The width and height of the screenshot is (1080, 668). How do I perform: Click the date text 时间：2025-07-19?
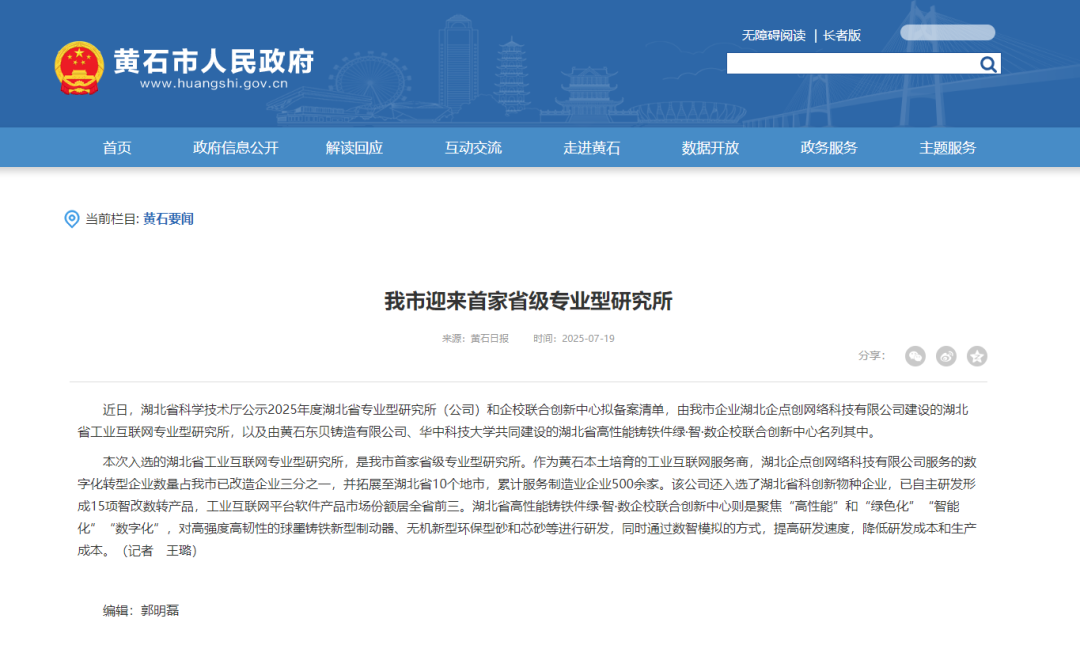pos(574,339)
